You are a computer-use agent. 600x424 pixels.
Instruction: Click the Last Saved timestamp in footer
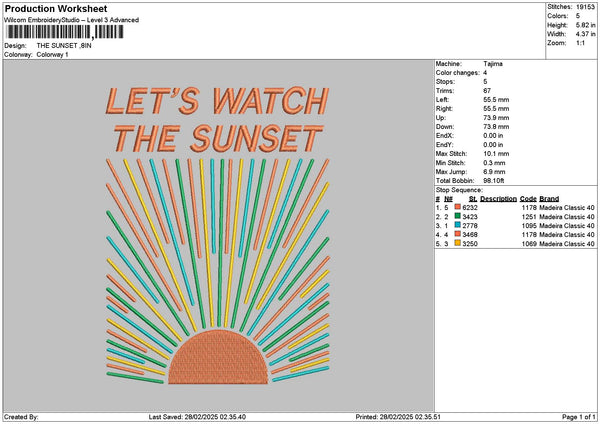196,416
